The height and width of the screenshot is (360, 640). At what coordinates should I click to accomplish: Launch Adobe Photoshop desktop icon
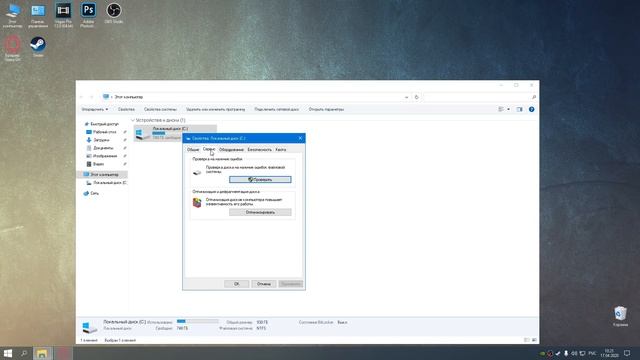click(88, 16)
